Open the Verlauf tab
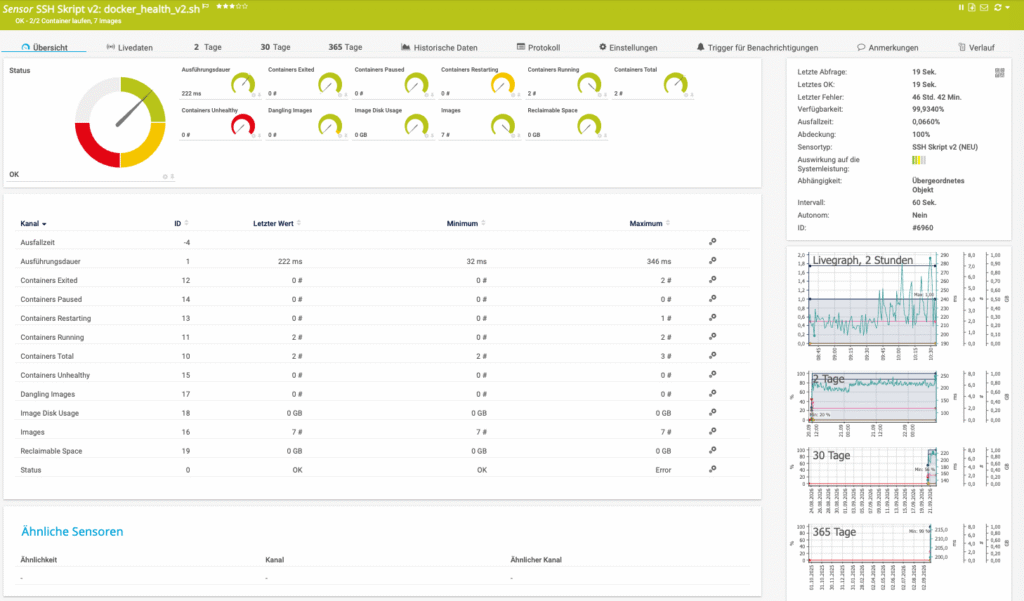This screenshot has height=601, width=1024. point(976,48)
